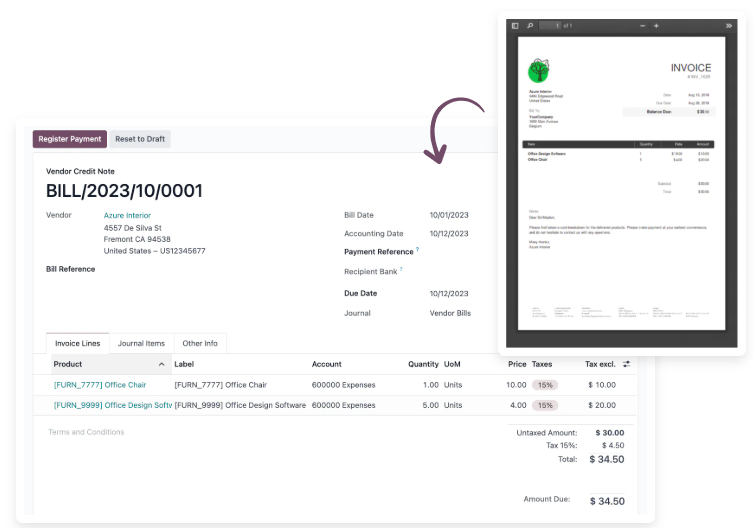Click the PDF page number field
Screen dimensions: 754x528
550,25
